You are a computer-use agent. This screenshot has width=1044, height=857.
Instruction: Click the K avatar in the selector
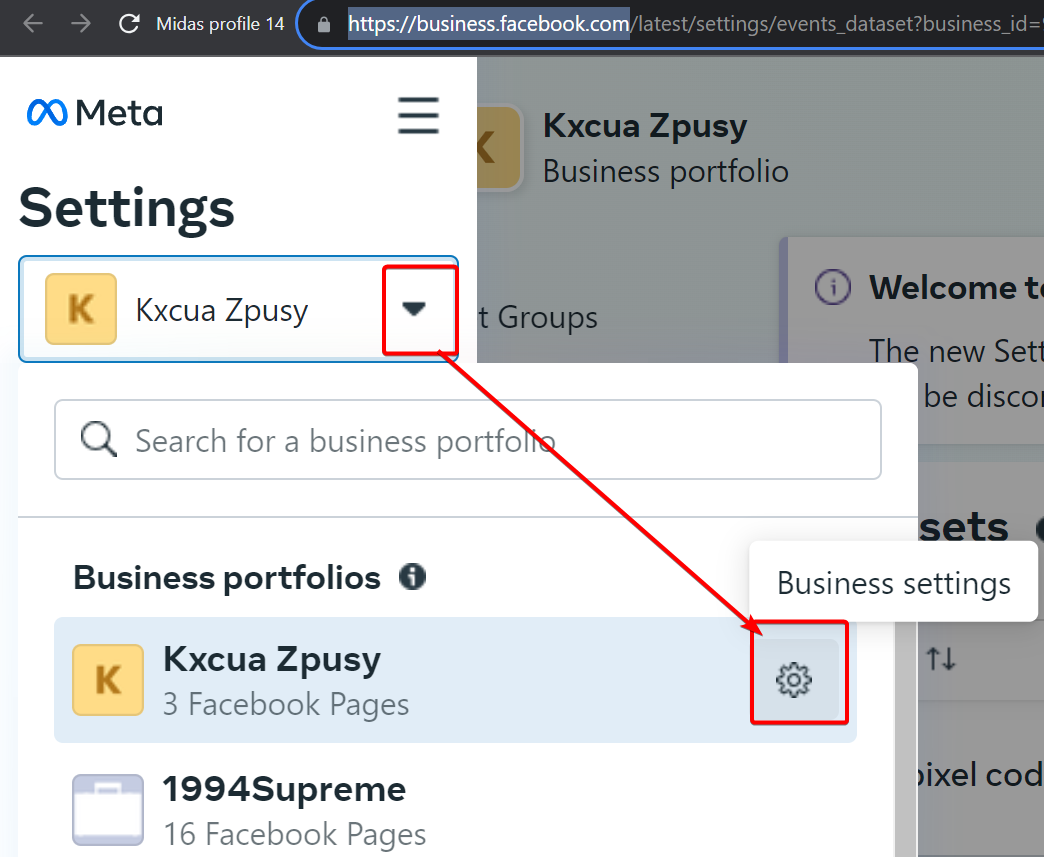tap(81, 309)
